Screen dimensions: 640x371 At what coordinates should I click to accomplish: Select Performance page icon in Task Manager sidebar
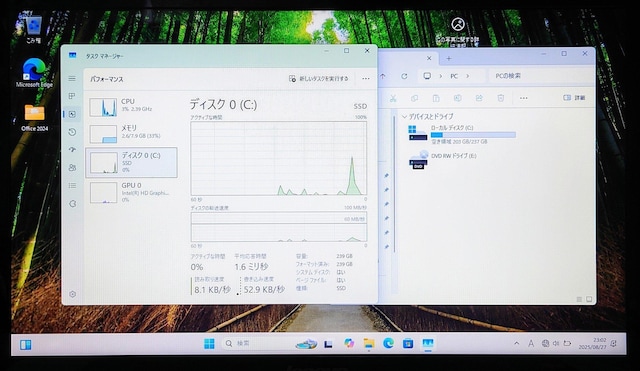(72, 114)
